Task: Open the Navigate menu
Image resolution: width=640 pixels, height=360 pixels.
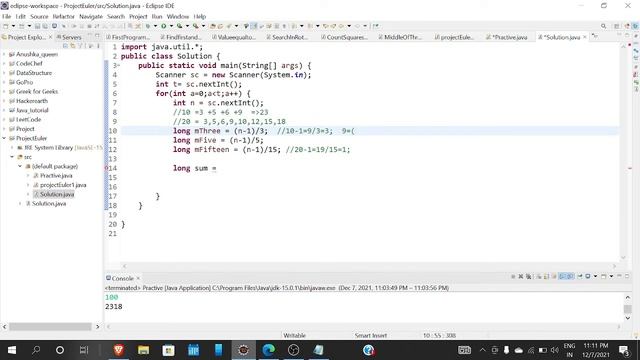Action: 91,16
